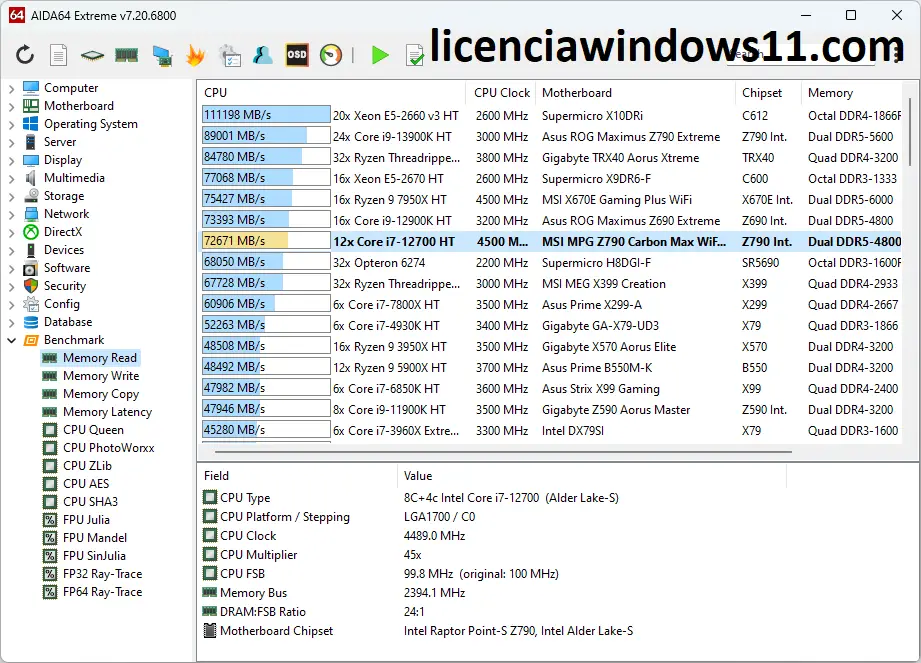Select the Memory Read benchmark
This screenshot has width=921, height=663.
click(90, 358)
